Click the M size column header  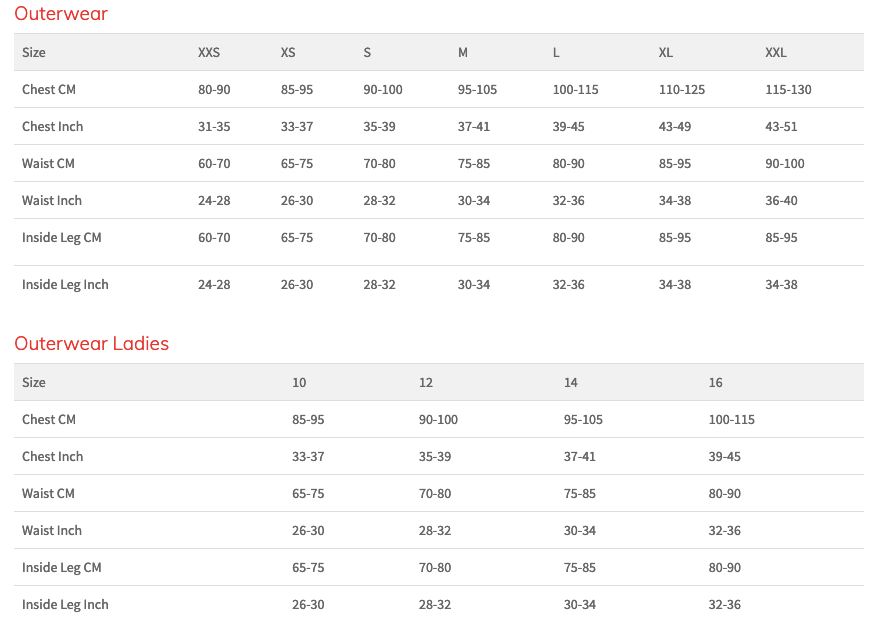click(x=463, y=53)
